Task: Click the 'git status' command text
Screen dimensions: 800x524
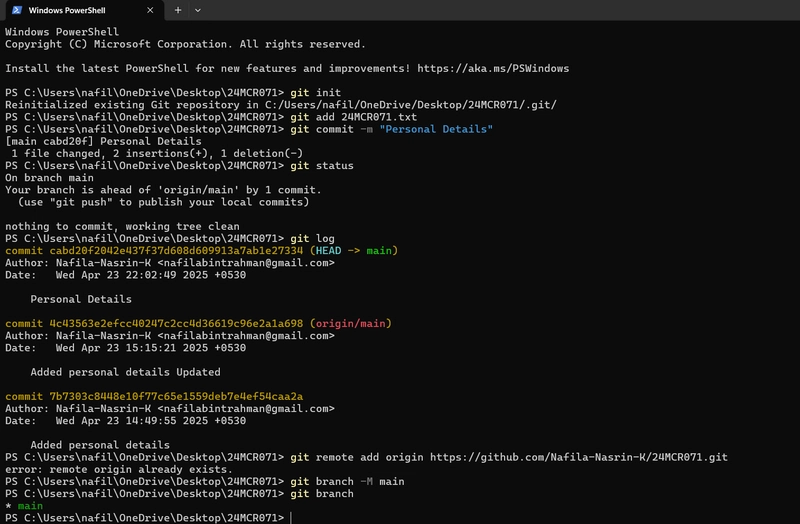Action: pos(322,166)
